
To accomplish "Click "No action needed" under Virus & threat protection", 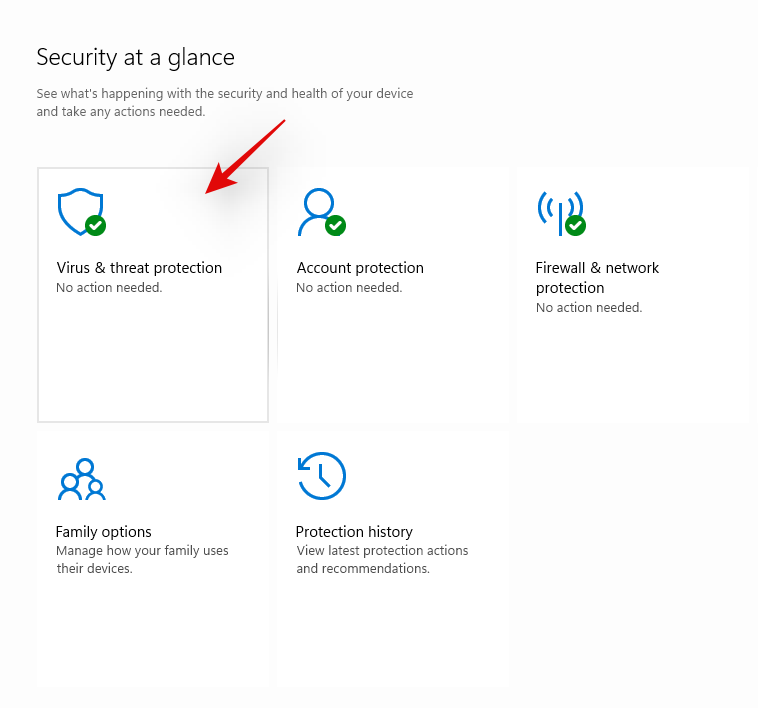I will point(109,288).
